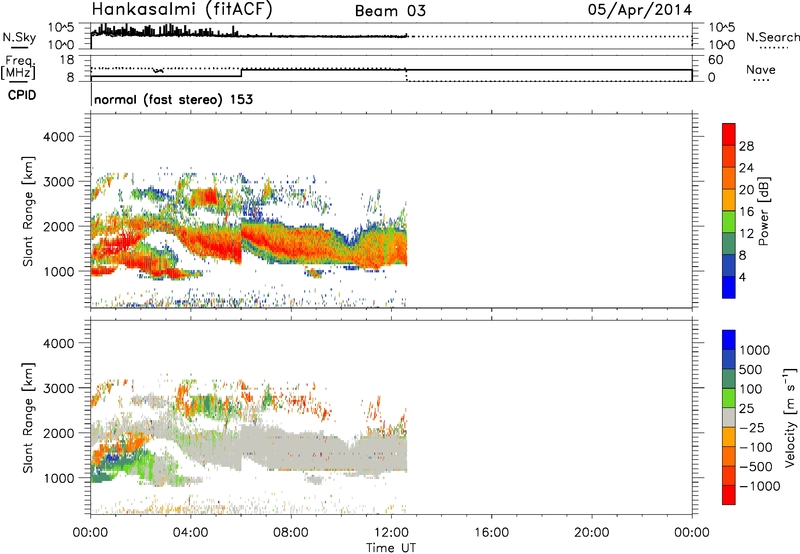Click the Hankasalmi (fitACF) title

(182, 10)
